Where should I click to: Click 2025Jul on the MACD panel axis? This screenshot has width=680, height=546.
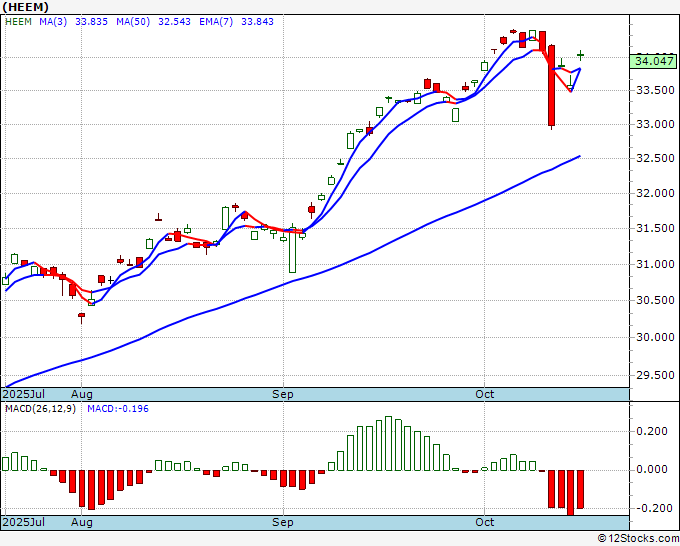tap(24, 522)
